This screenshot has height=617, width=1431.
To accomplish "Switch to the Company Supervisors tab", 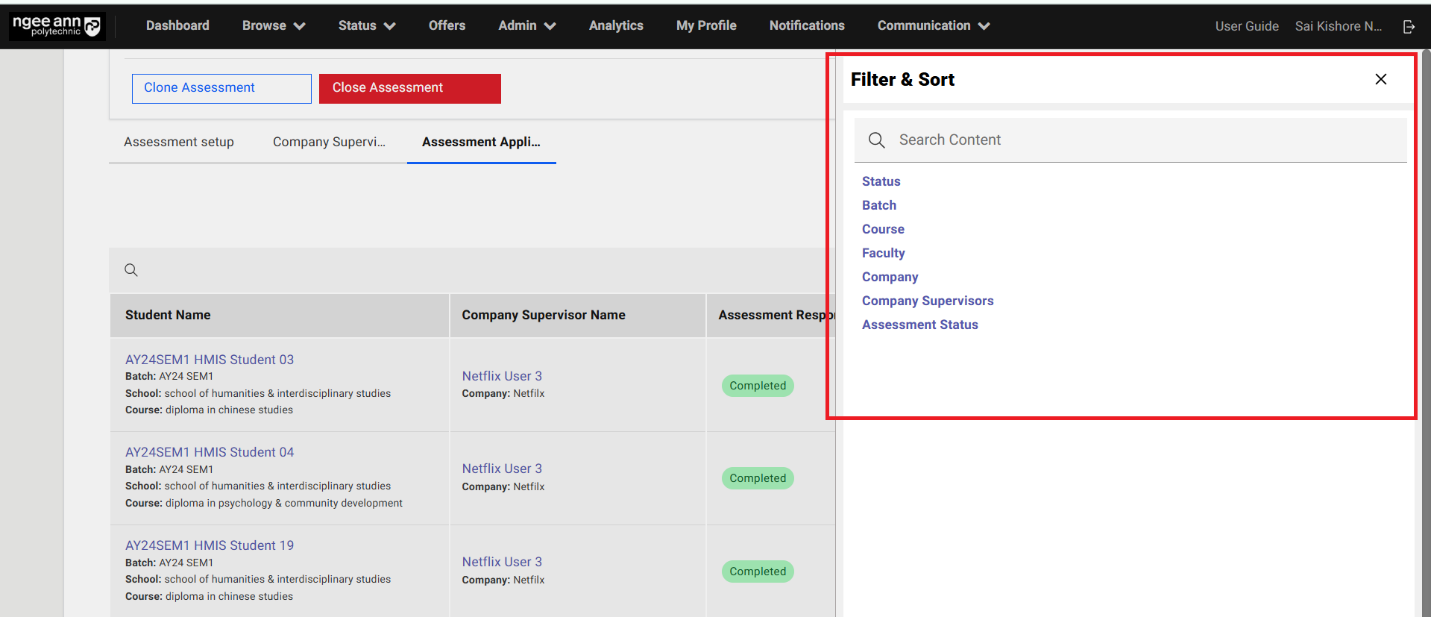I will click(329, 142).
